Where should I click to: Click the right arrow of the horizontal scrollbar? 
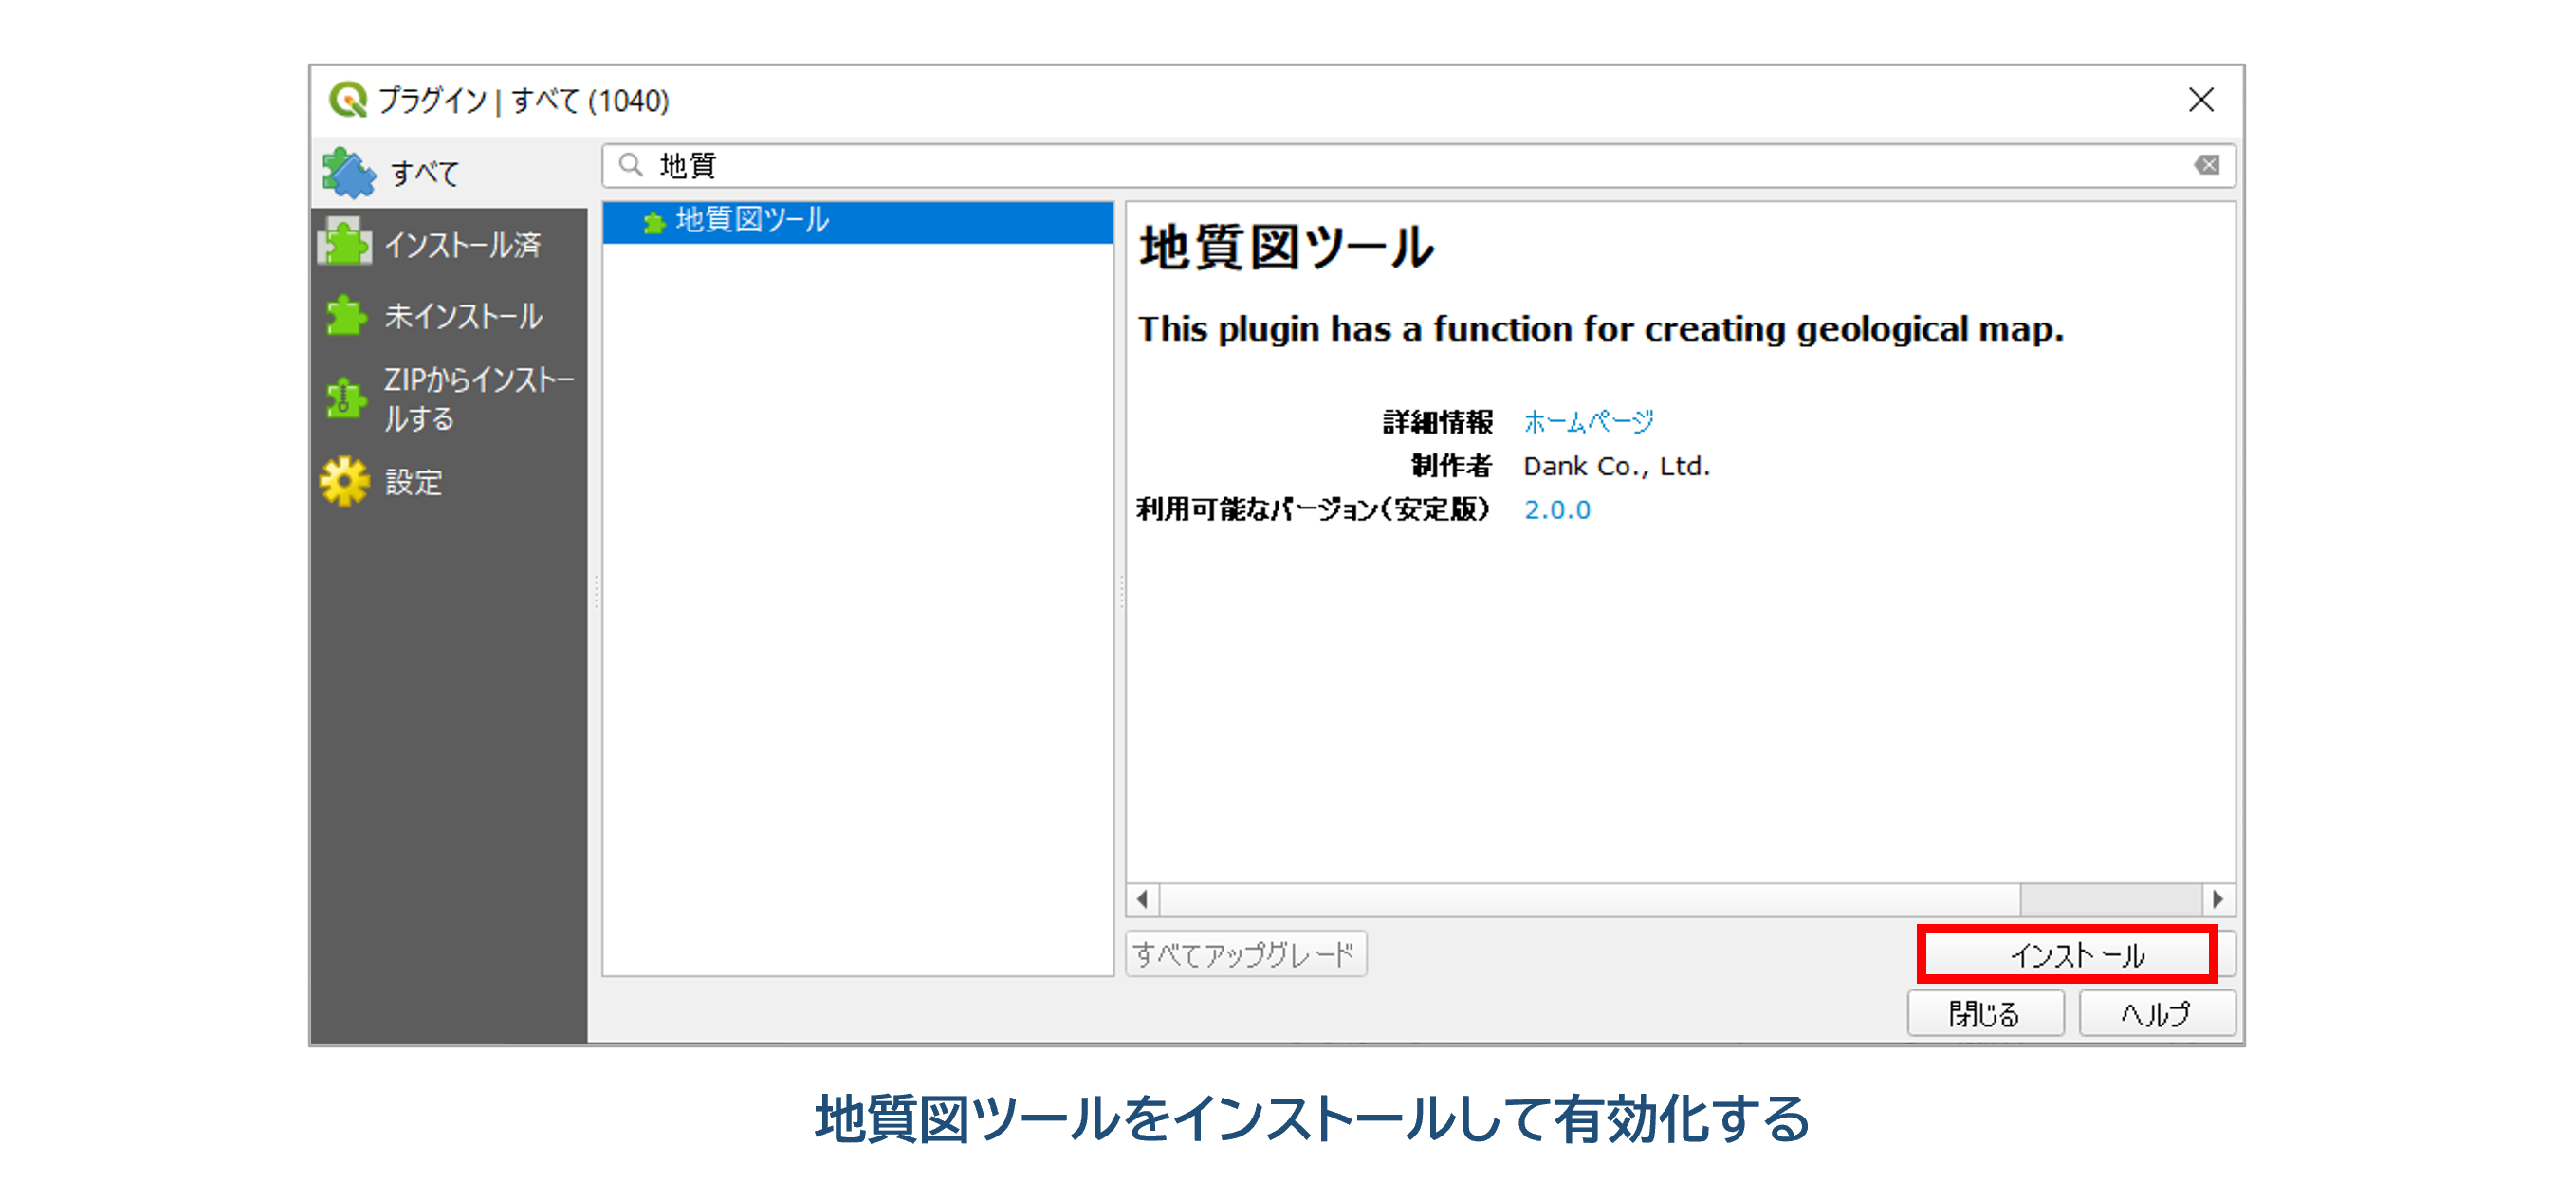[2218, 899]
